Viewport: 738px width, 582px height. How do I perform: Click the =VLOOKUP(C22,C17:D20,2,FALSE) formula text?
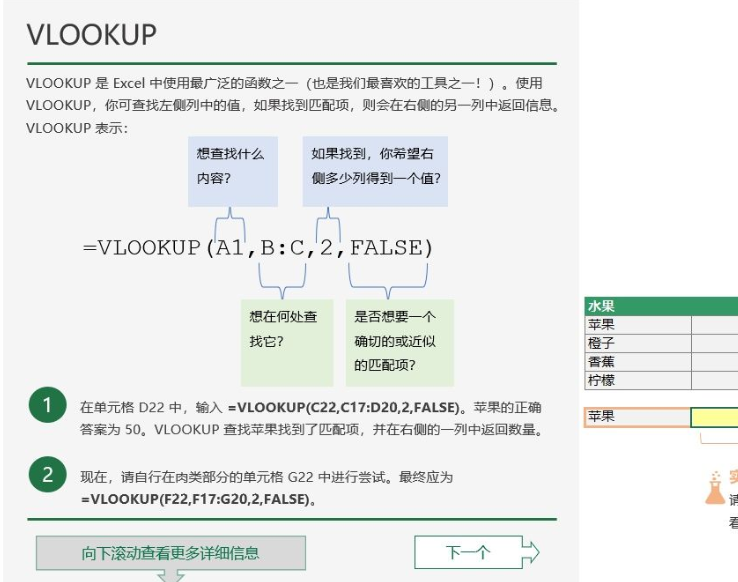(344, 407)
